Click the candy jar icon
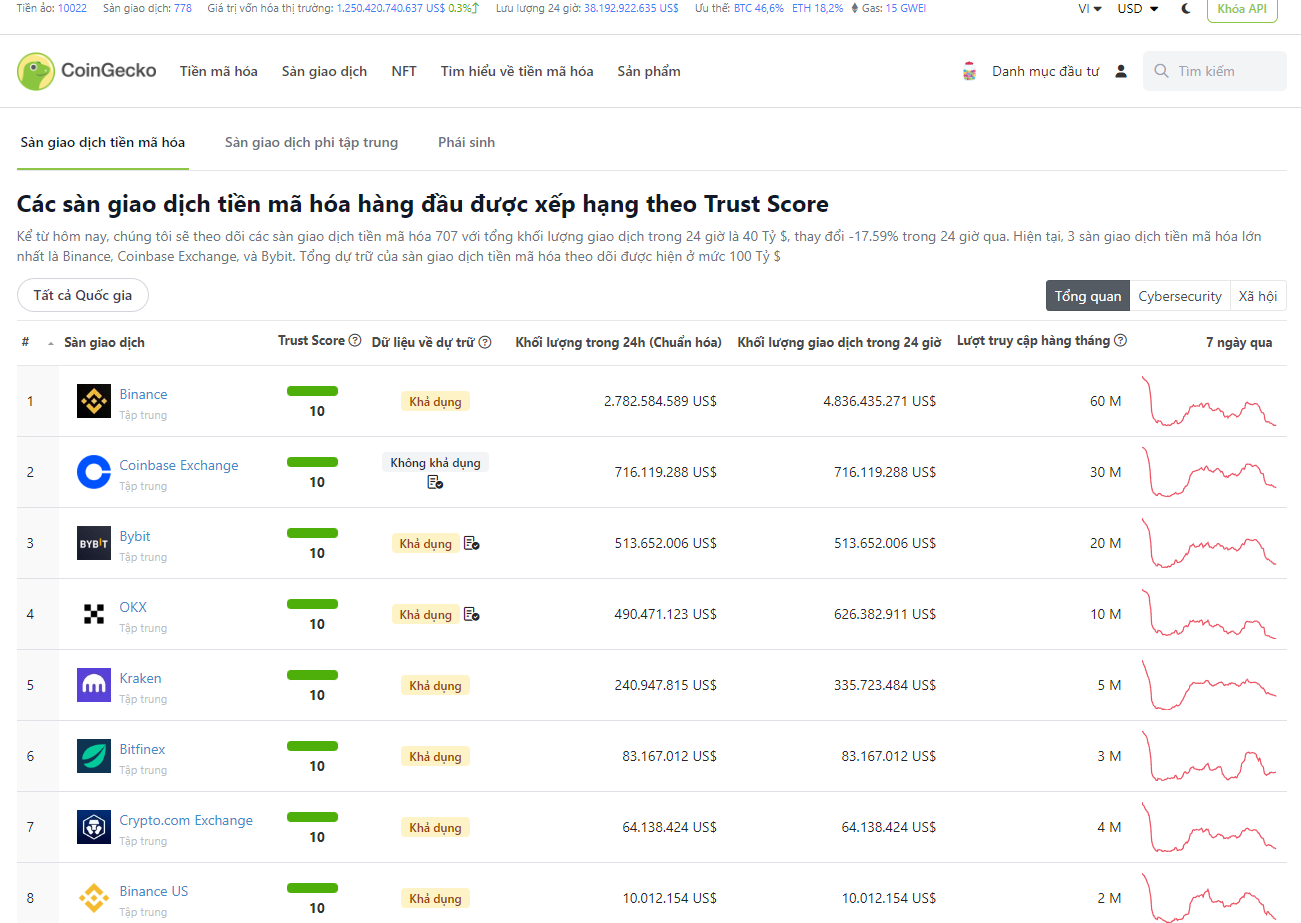 coord(969,71)
